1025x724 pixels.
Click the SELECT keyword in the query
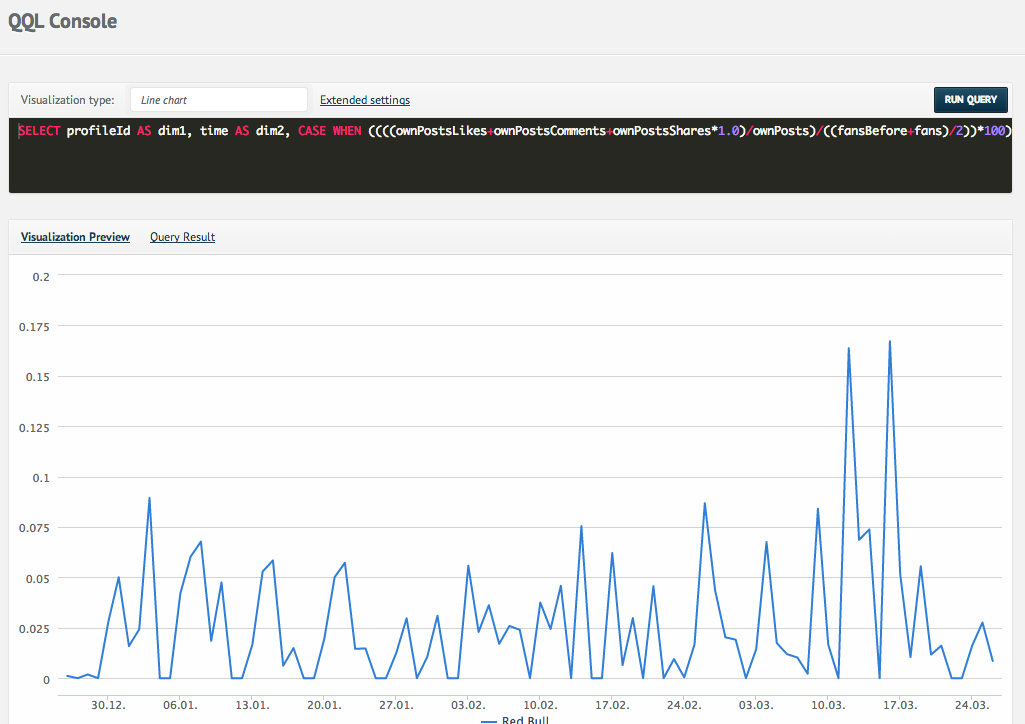(40, 131)
